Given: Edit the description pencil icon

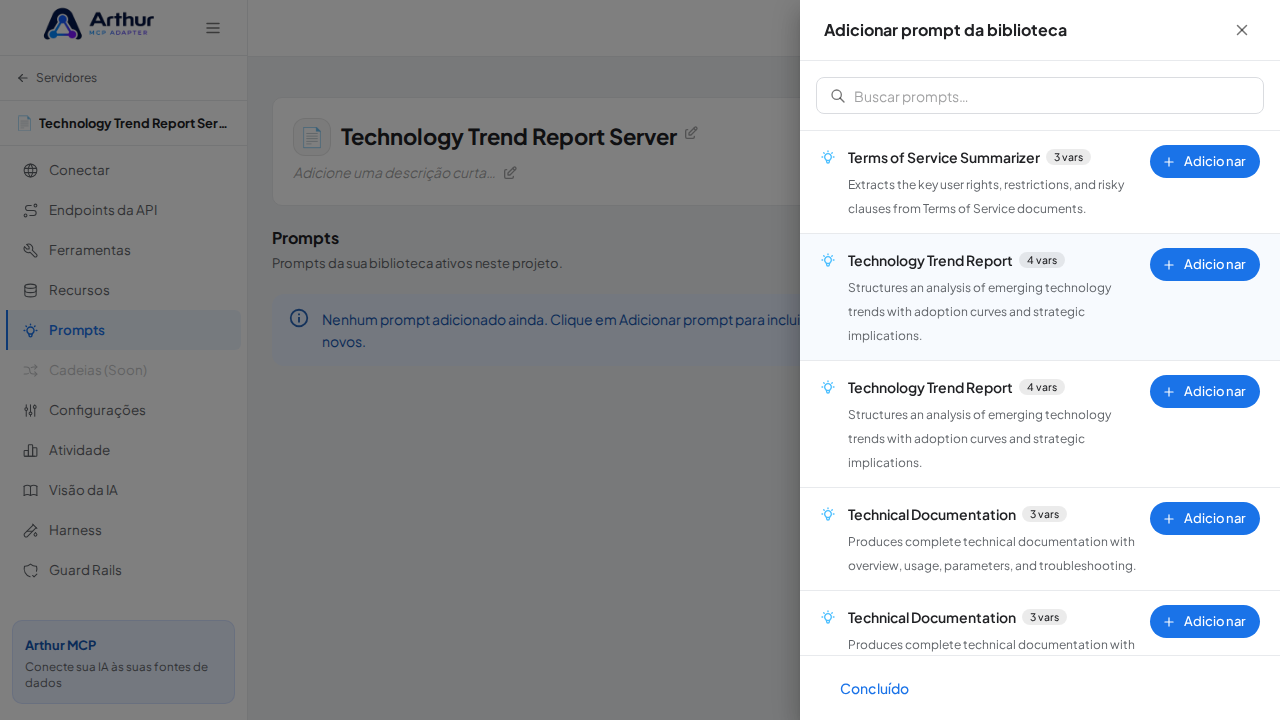Looking at the screenshot, I should coord(510,172).
